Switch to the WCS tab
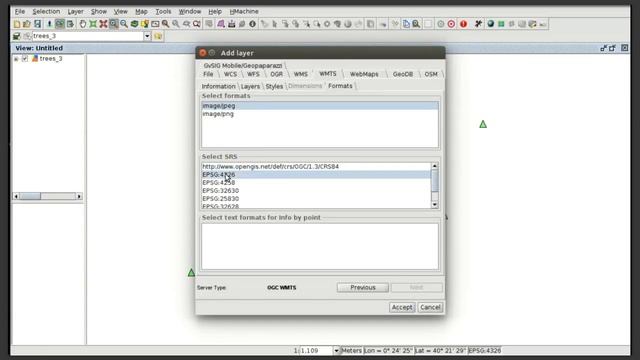 point(230,74)
